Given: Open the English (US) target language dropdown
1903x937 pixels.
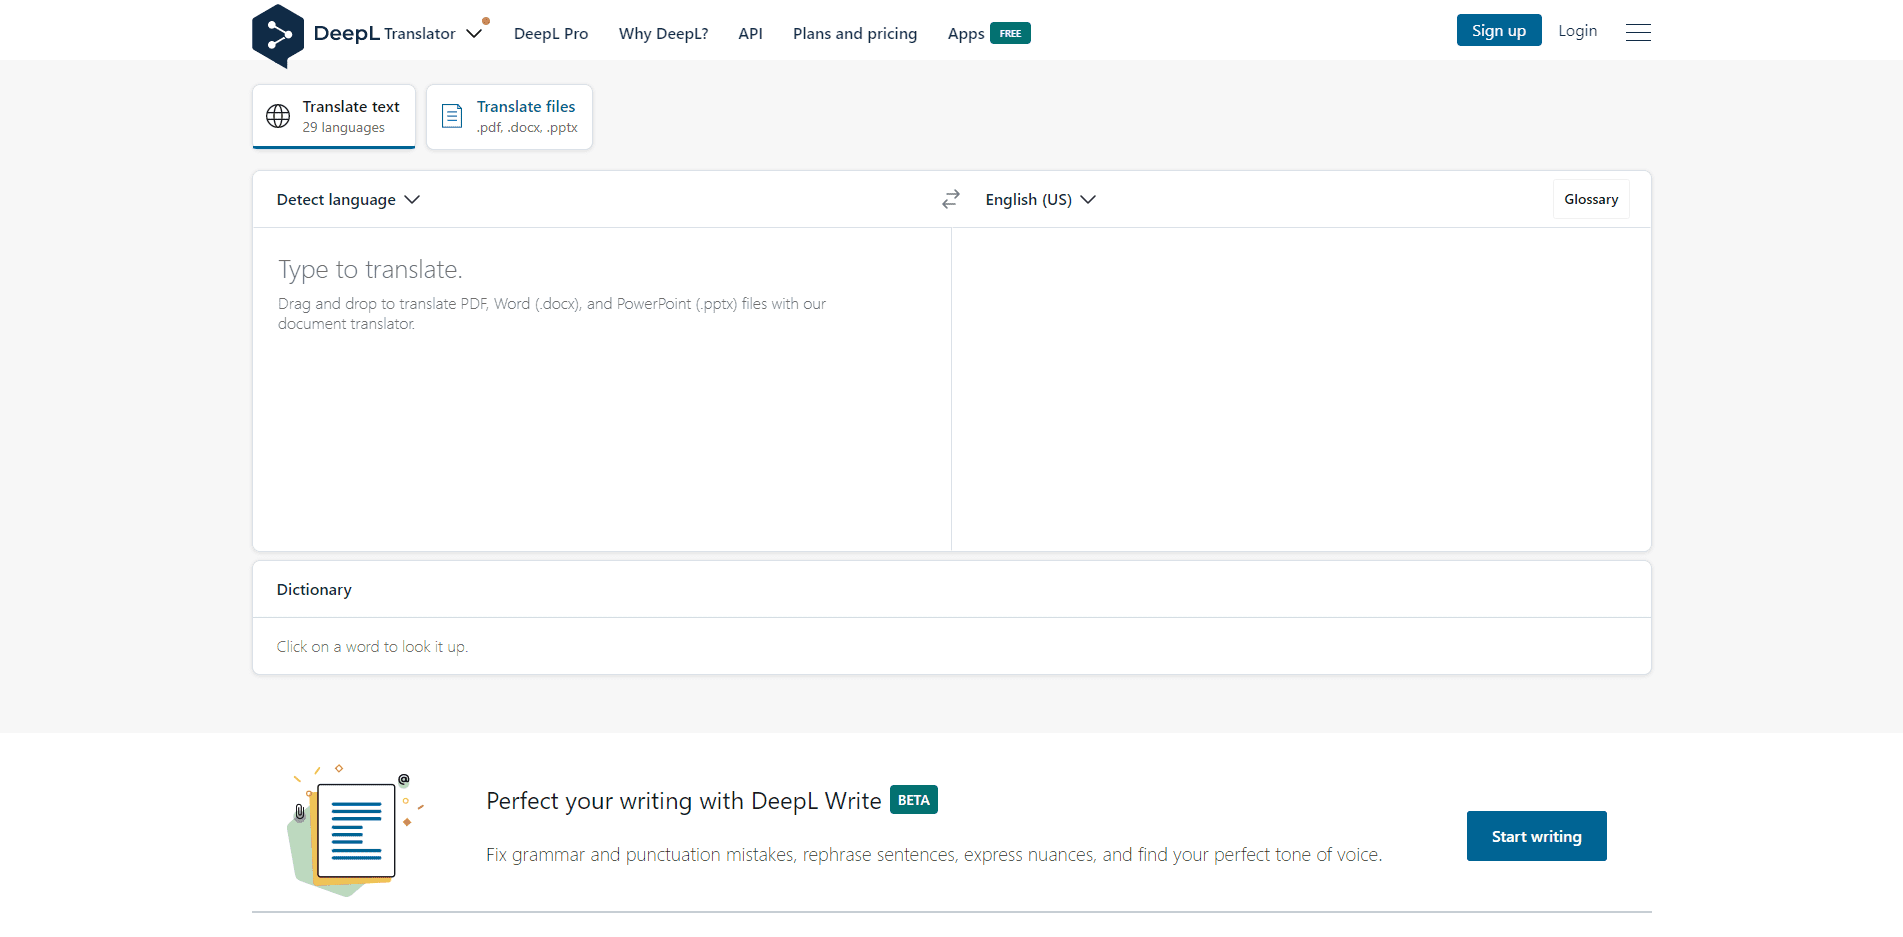Looking at the screenshot, I should click(1040, 200).
